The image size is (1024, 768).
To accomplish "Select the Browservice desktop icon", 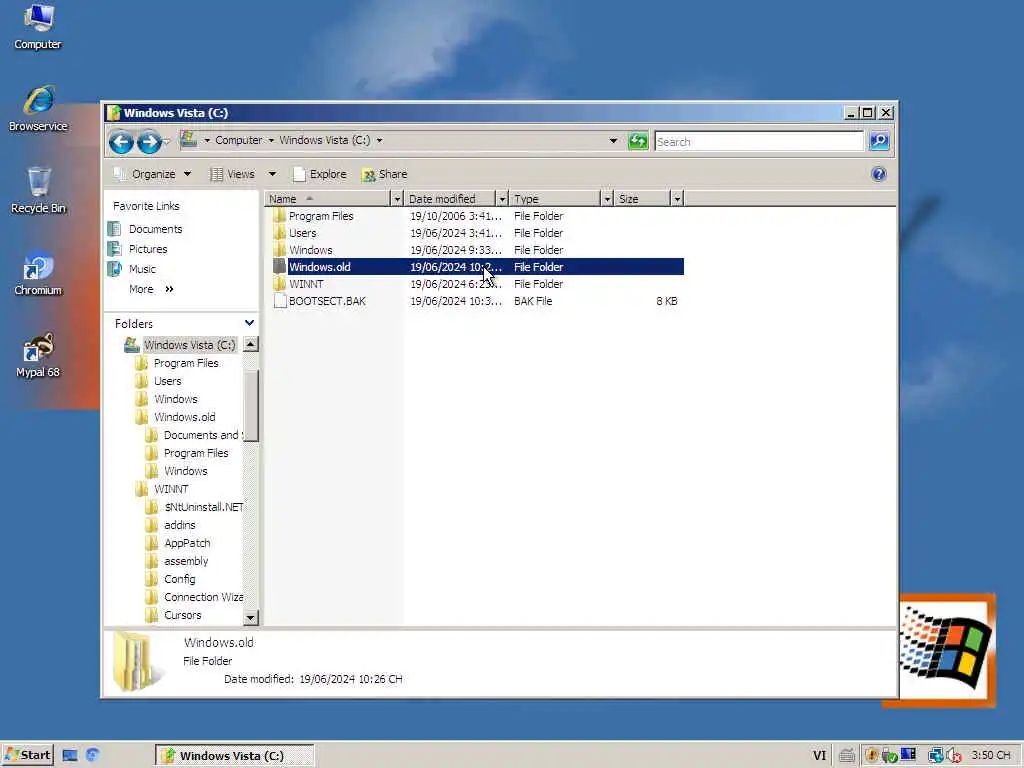I will pos(38,108).
